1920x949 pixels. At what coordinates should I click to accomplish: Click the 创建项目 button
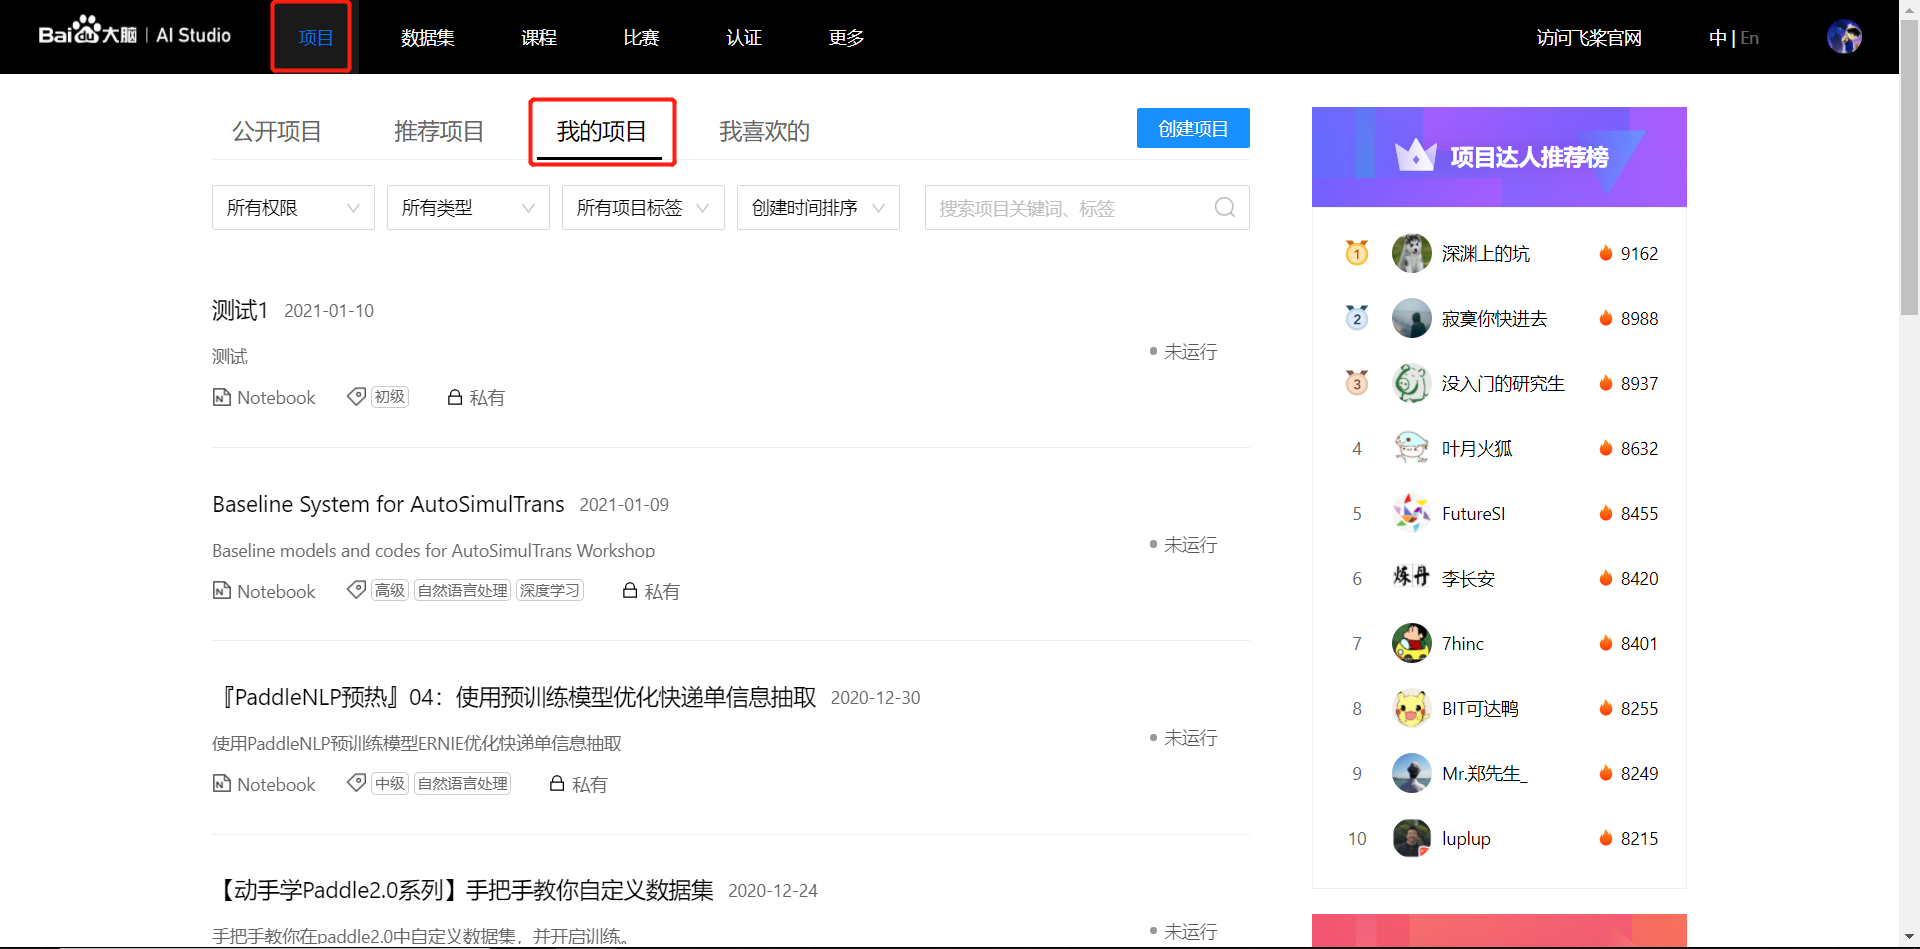coord(1192,128)
